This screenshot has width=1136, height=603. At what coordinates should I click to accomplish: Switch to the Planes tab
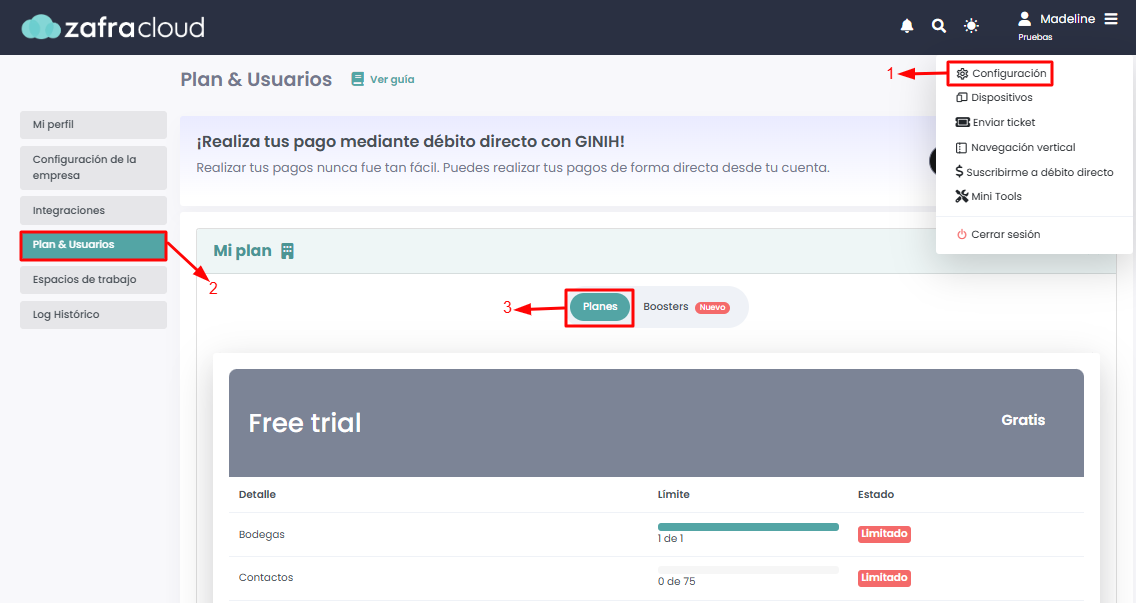click(x=600, y=307)
